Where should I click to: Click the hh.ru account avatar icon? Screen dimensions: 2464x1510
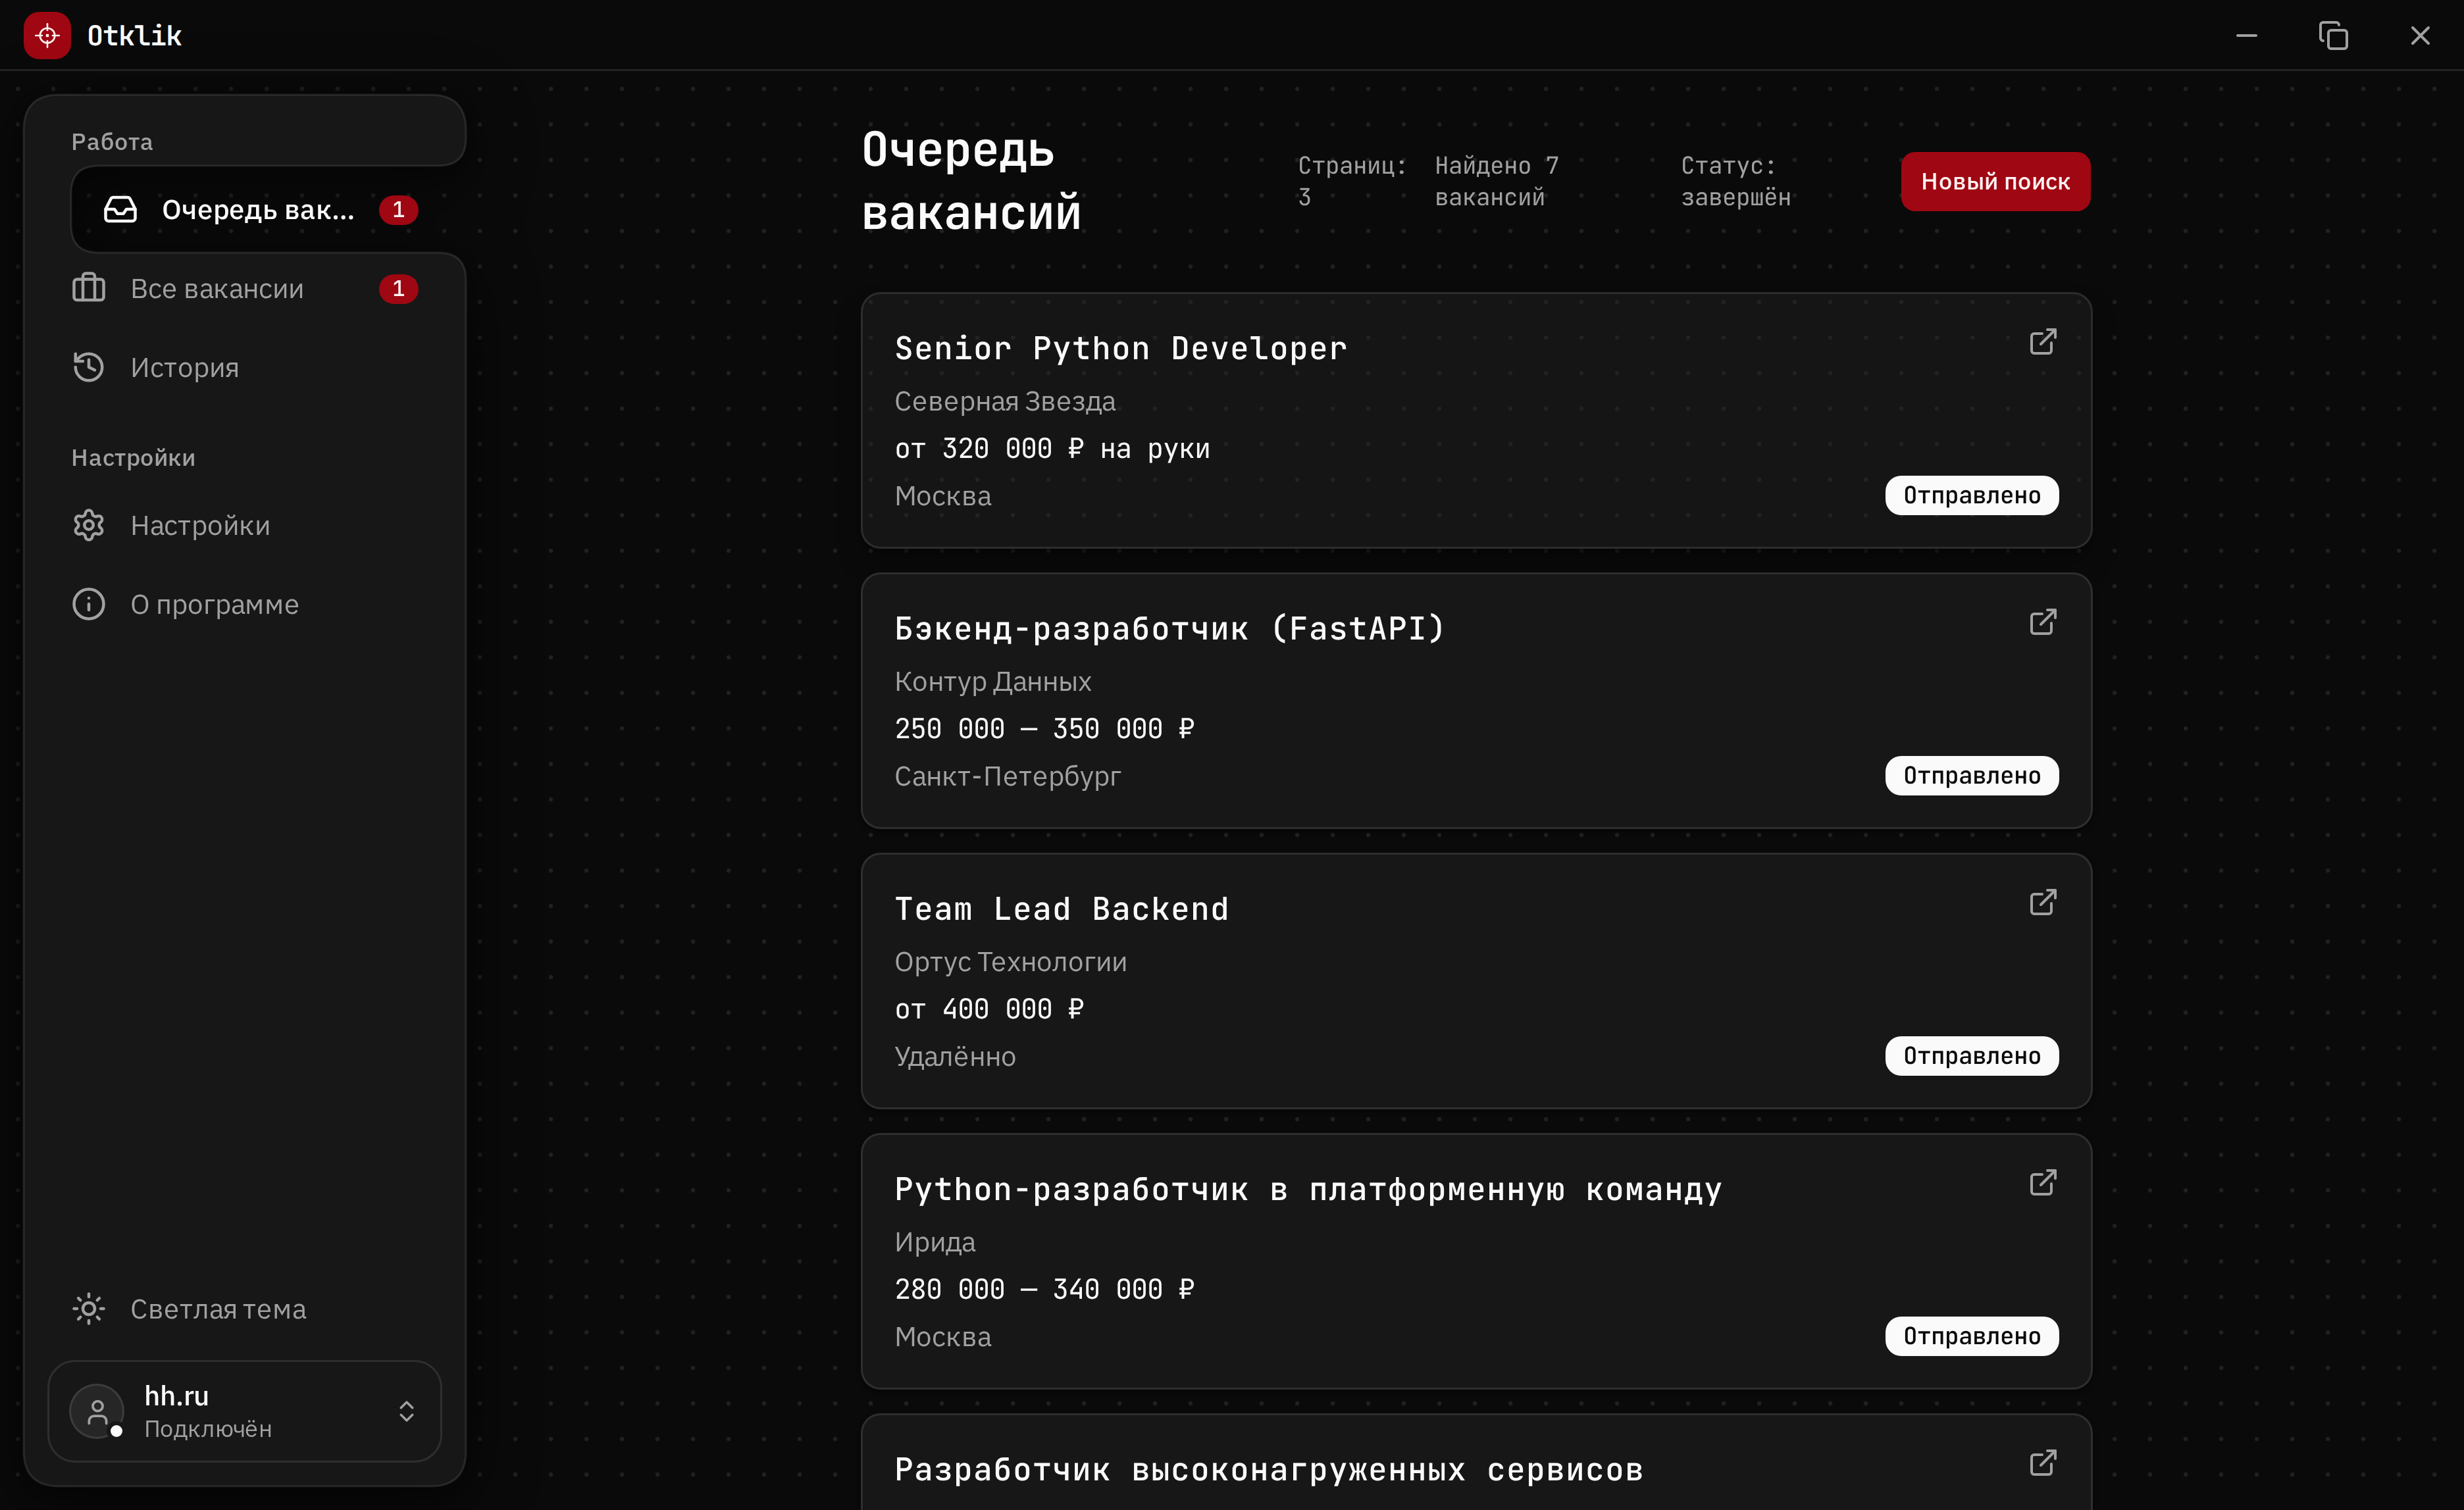pos(96,1411)
